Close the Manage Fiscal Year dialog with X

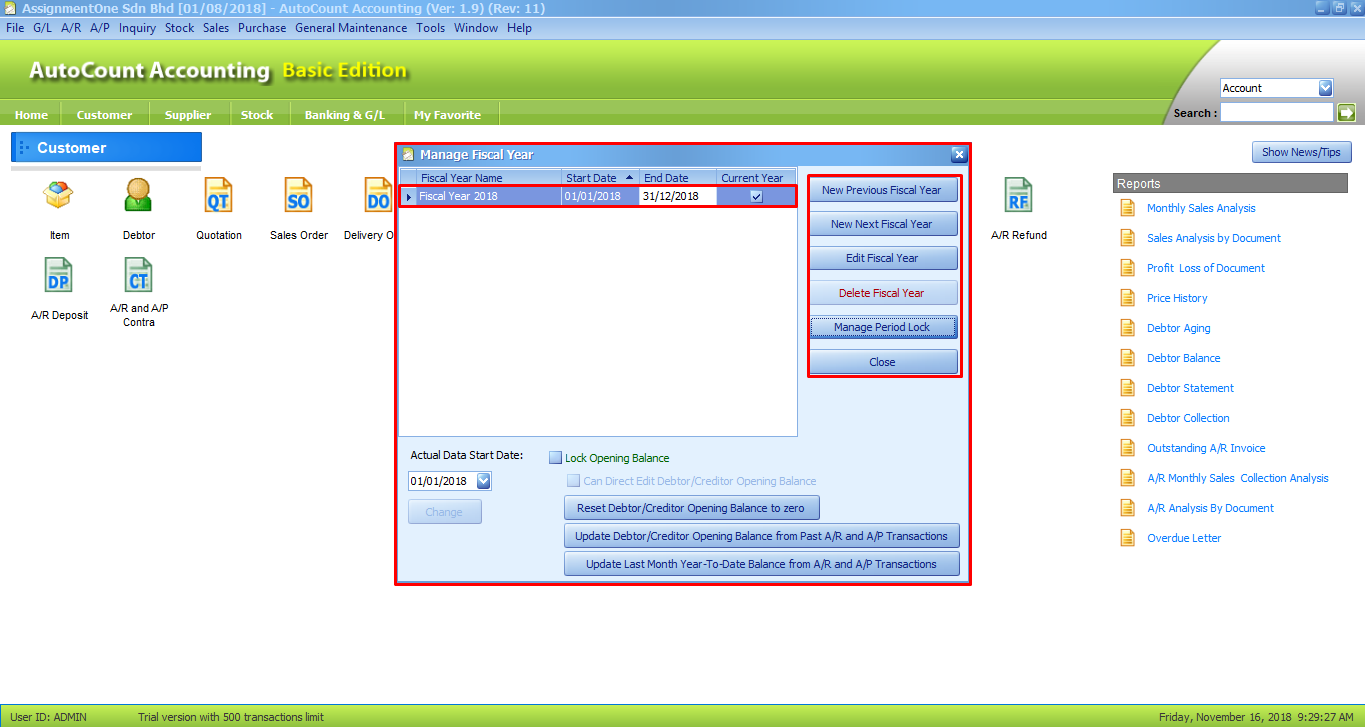click(958, 155)
